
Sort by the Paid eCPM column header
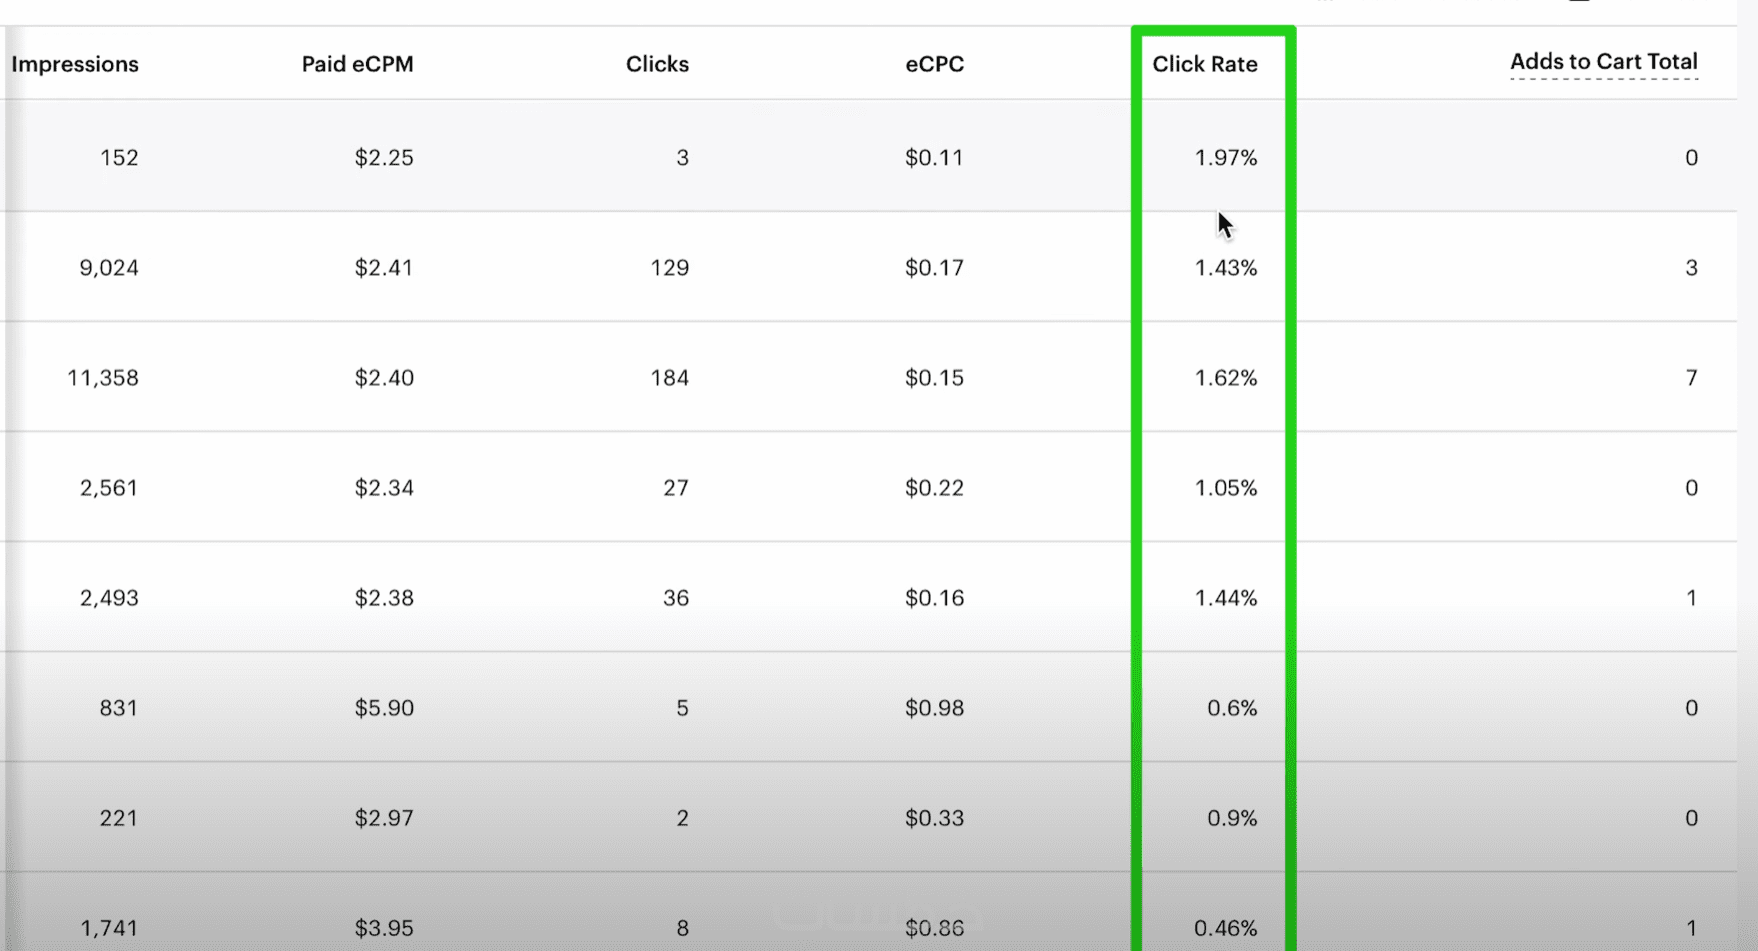pos(357,64)
